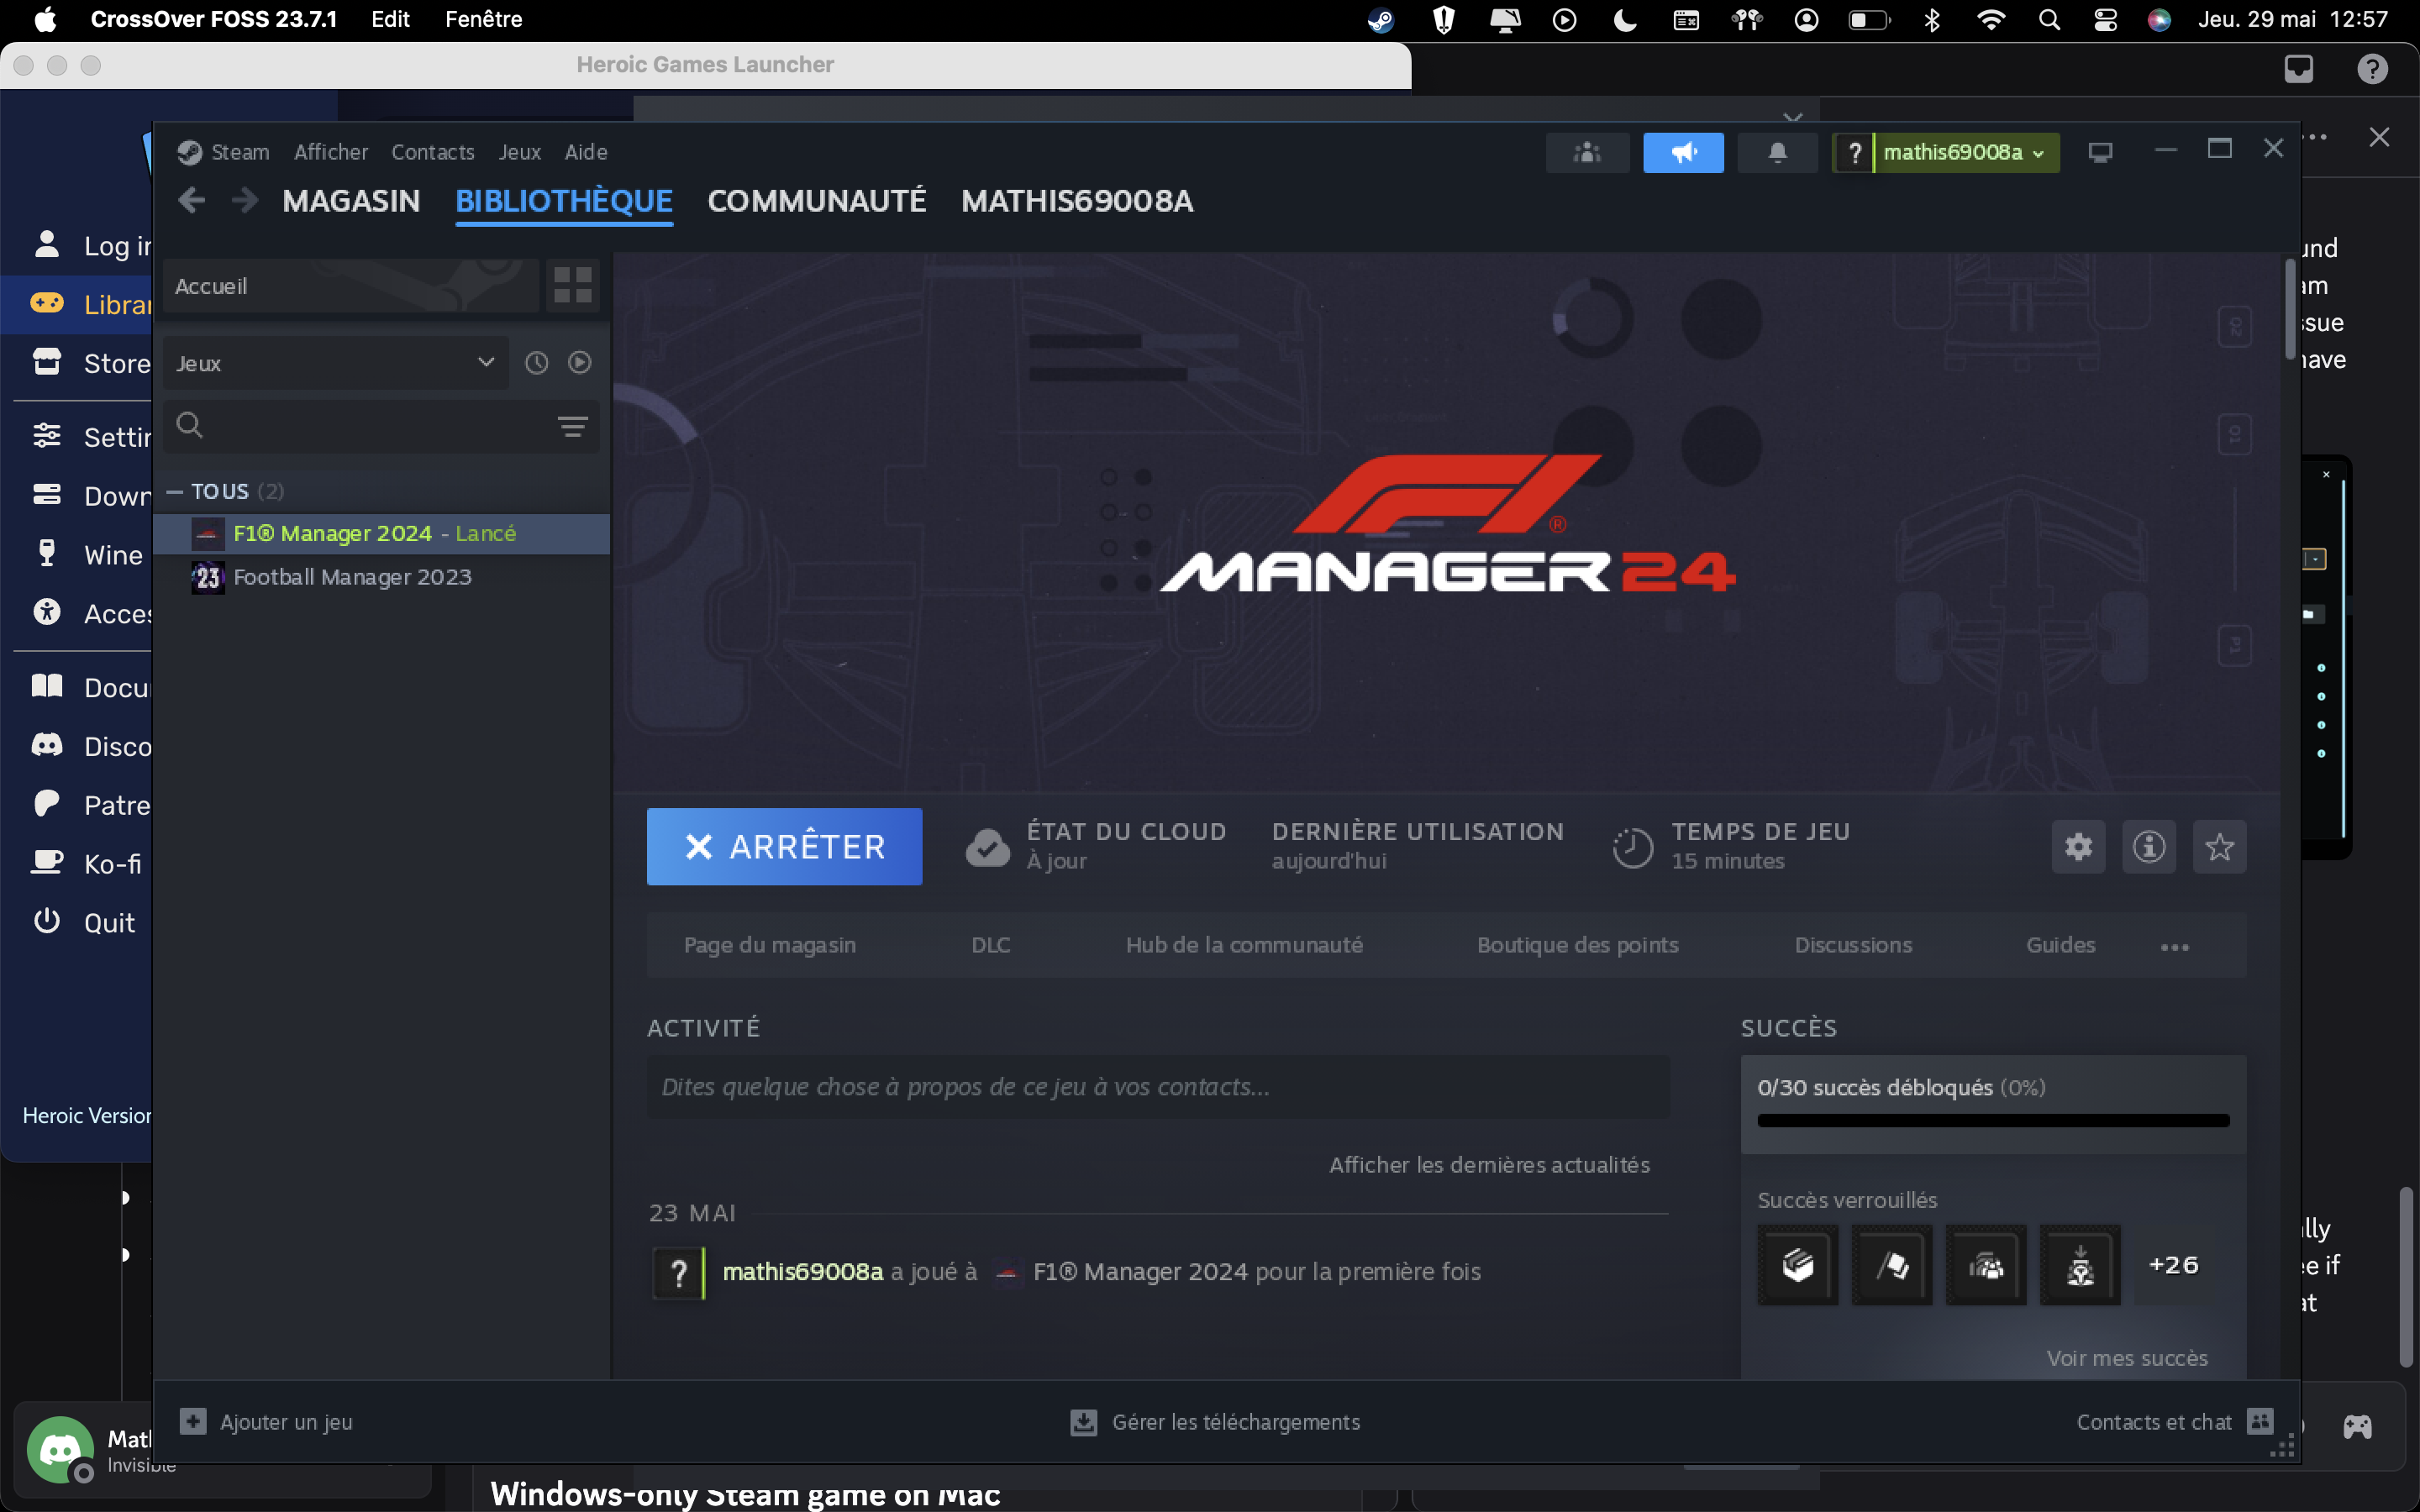The height and width of the screenshot is (1512, 2420).
Task: Click the +26 more achievements tile
Action: (x=2174, y=1265)
